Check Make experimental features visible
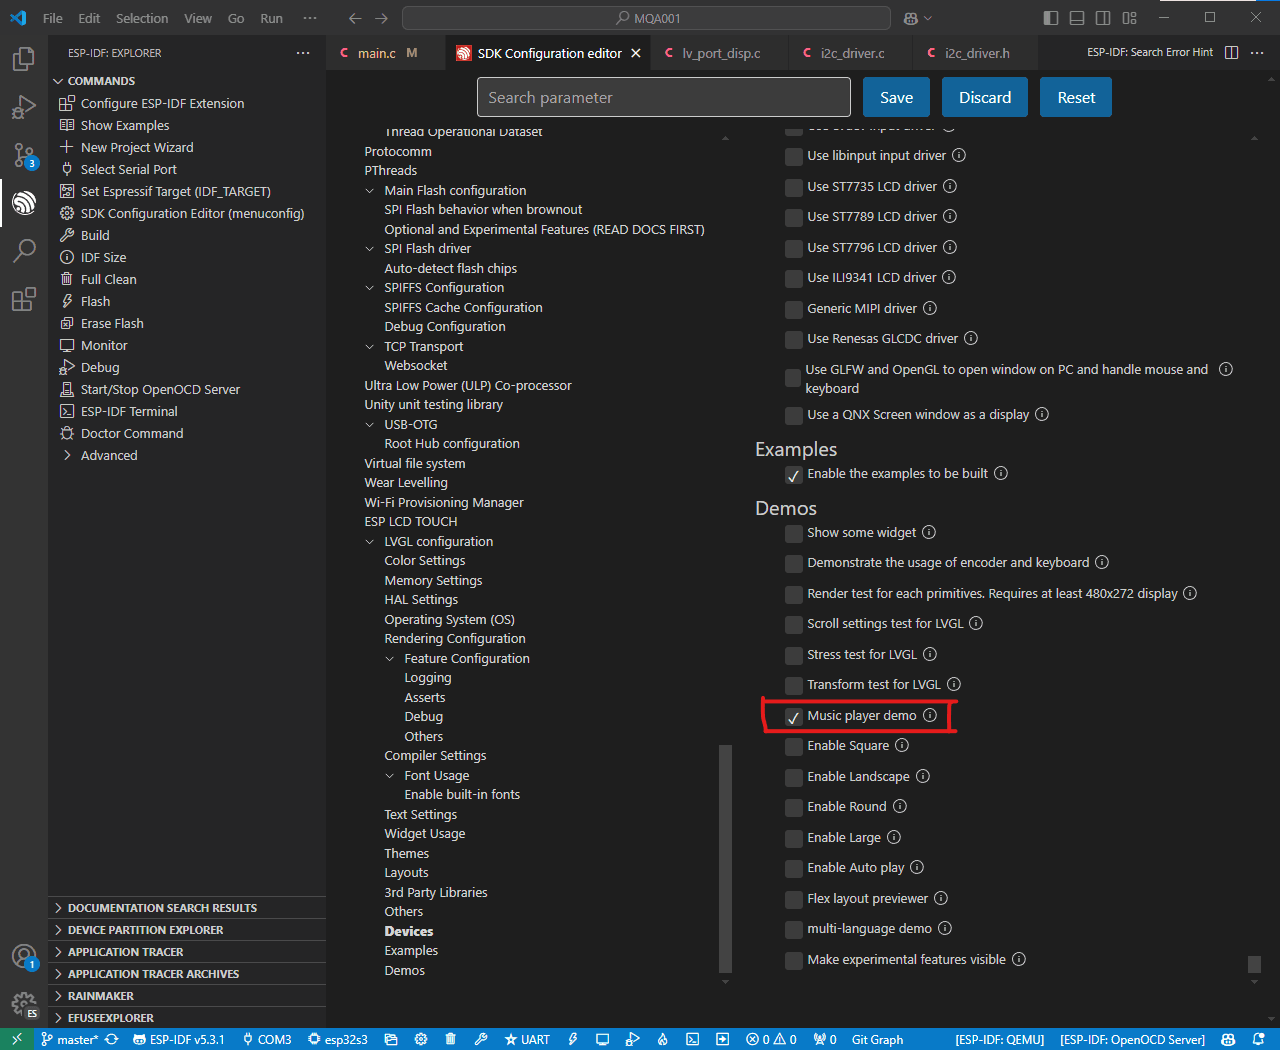This screenshot has width=1280, height=1050. 794,960
